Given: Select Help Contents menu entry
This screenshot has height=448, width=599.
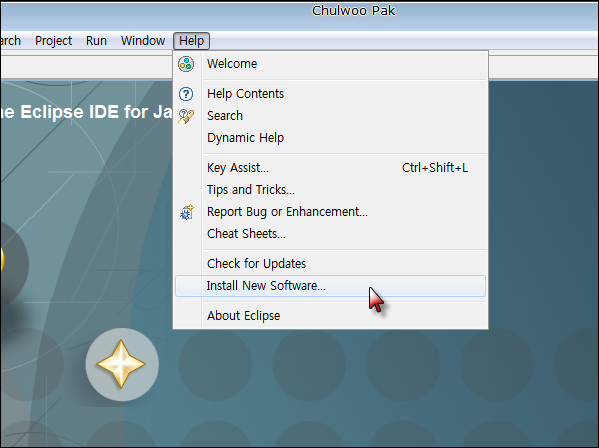Looking at the screenshot, I should point(330,94).
